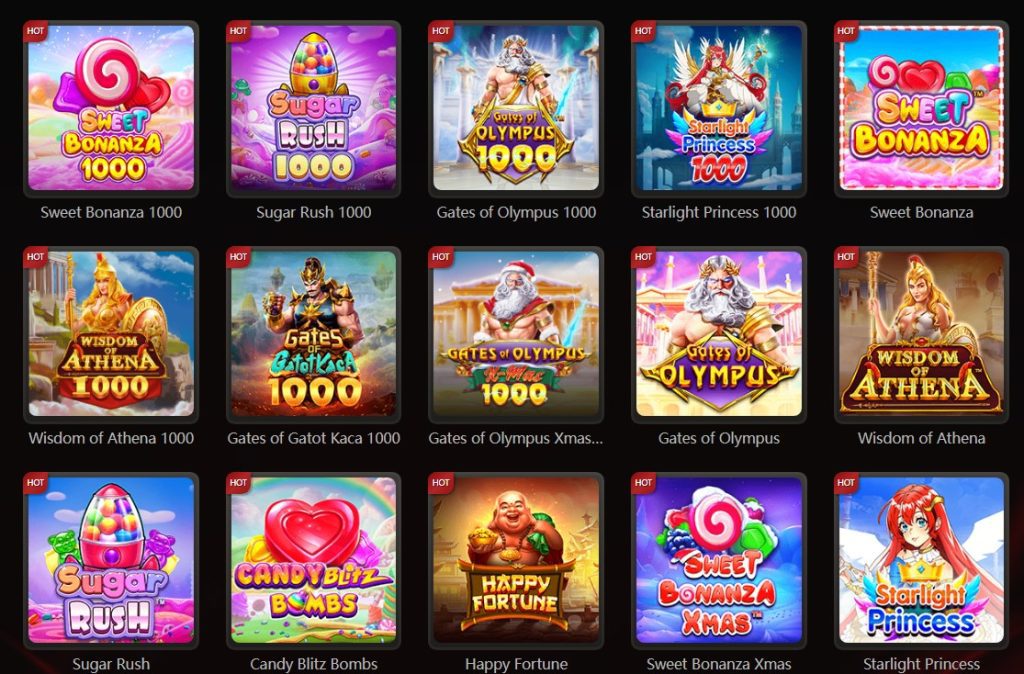
Task: Click the "Sweet Bonanza" title text link
Action: tap(921, 212)
